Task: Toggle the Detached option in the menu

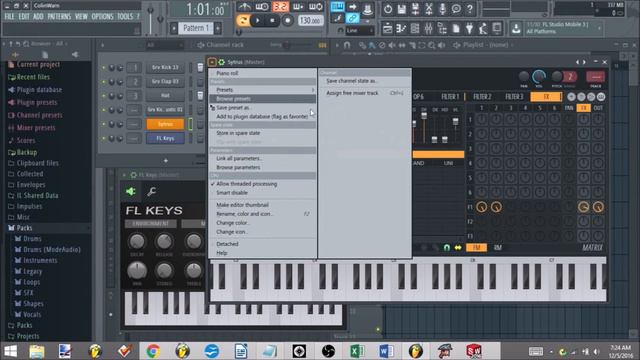Action: [x=262, y=244]
